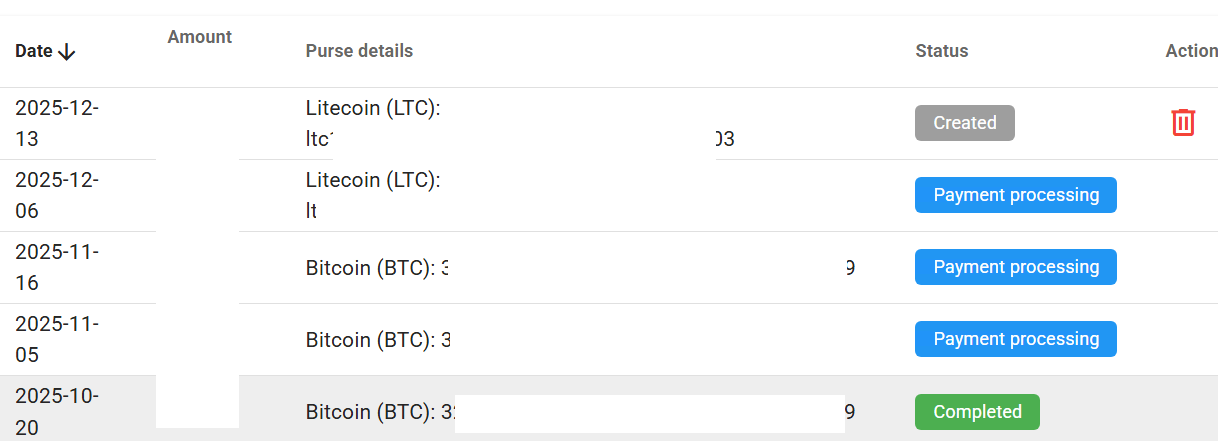Screen dimensions: 1218x441
Task: Click Bitcoin purse details for 2025-11-05
Action: [x=378, y=340]
